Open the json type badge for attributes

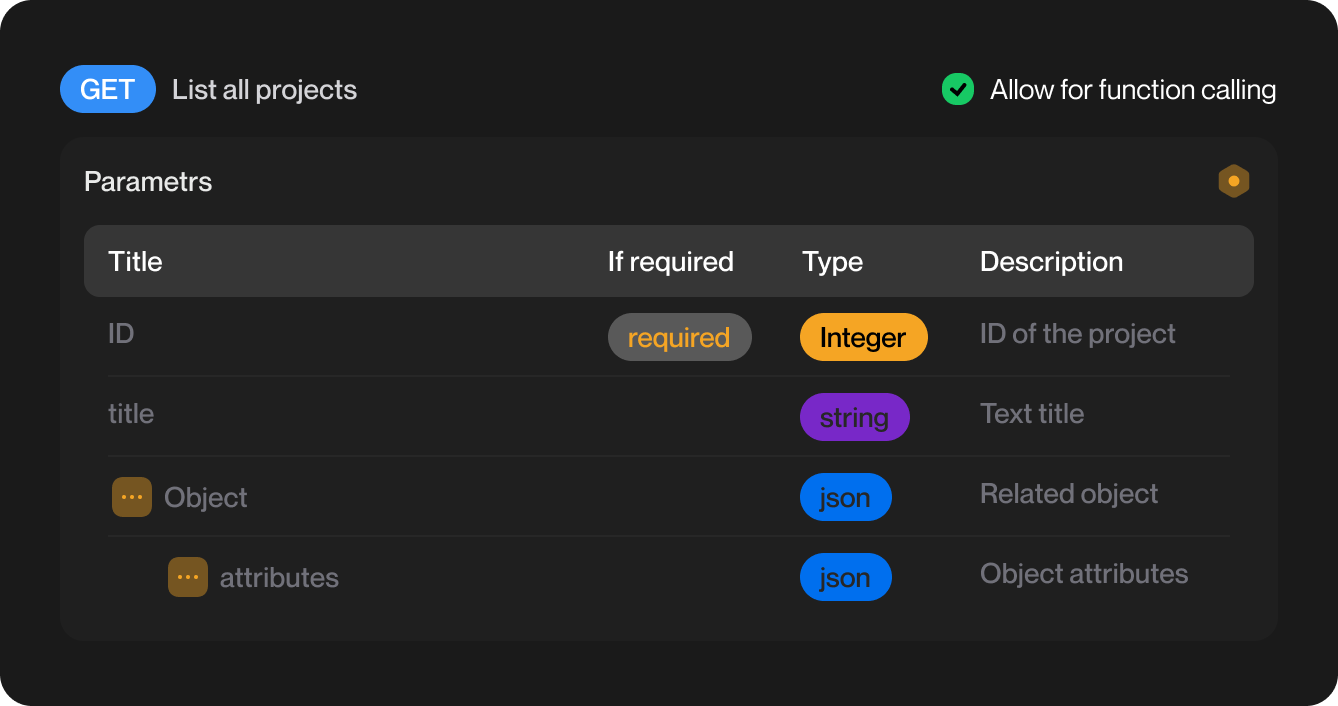[x=845, y=577]
